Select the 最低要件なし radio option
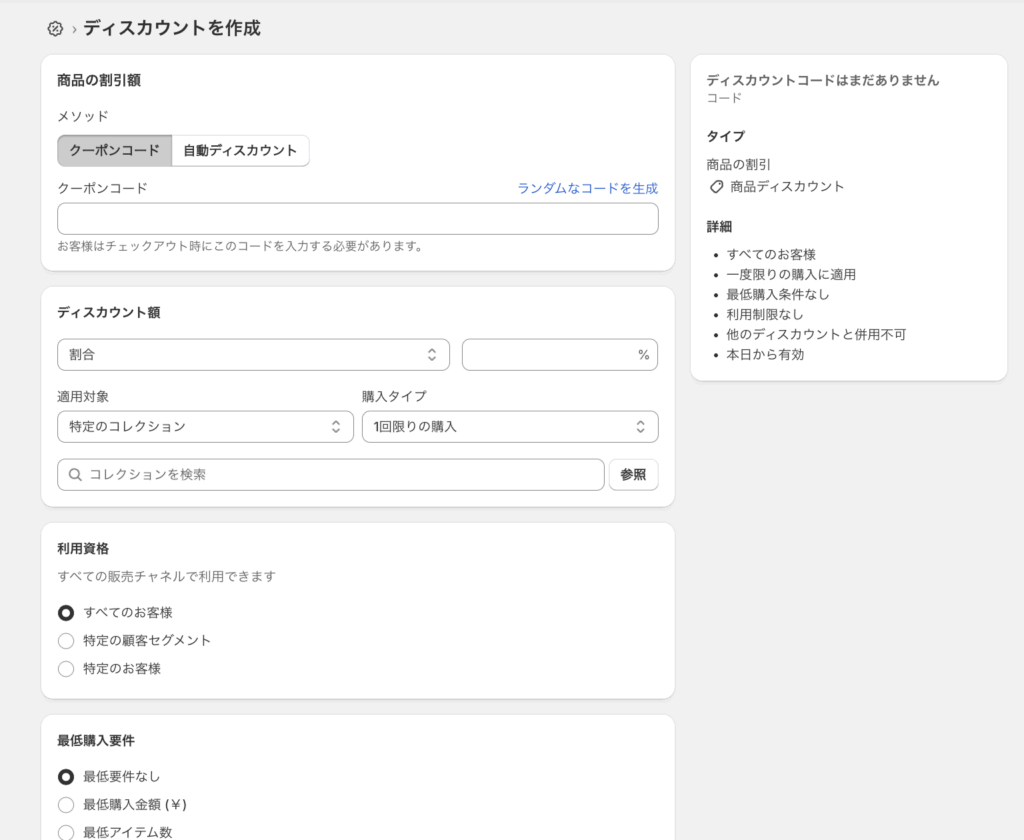The height and width of the screenshot is (840, 1024). (66, 777)
